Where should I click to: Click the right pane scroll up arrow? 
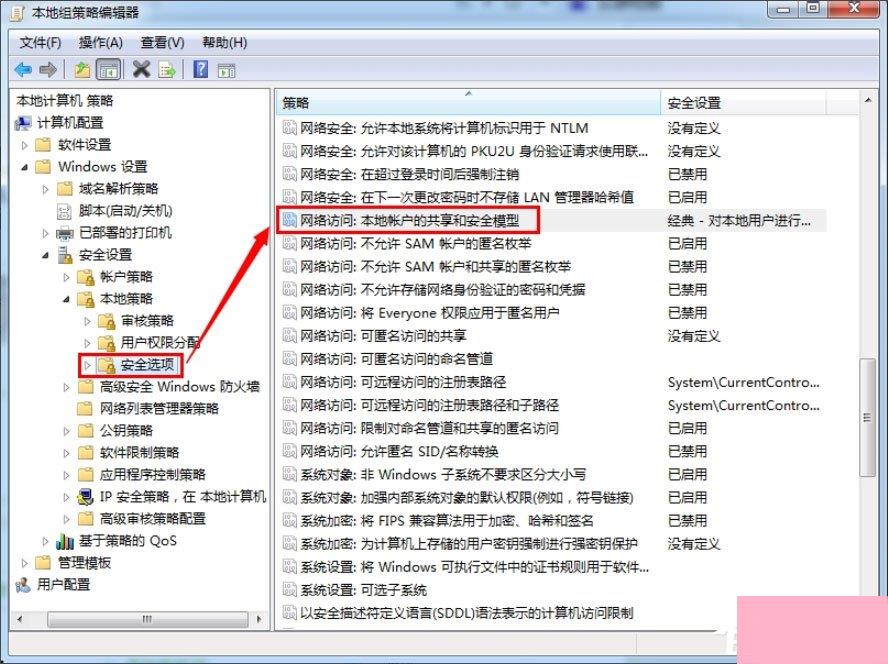pos(868,100)
